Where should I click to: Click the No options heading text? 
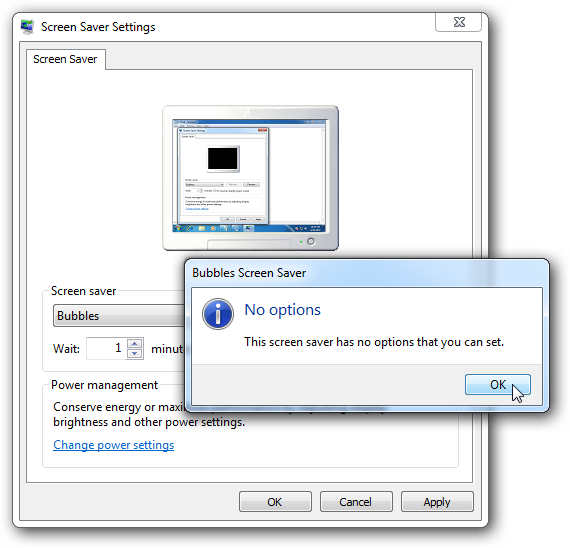coord(282,310)
